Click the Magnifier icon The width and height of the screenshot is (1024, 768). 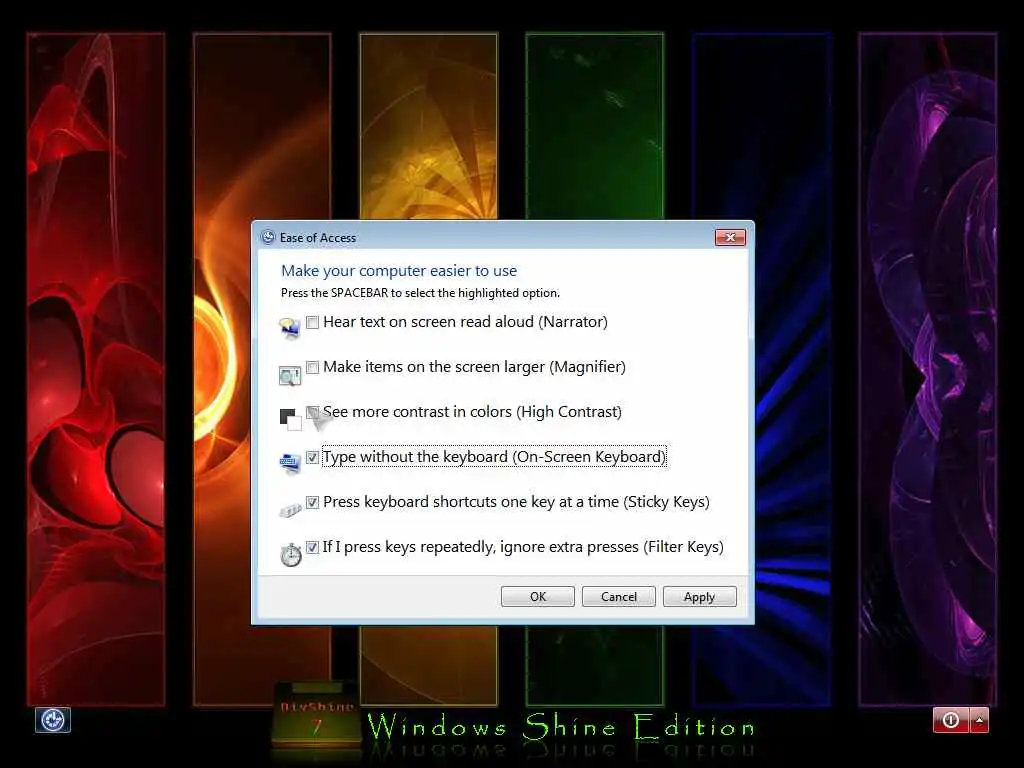point(290,376)
